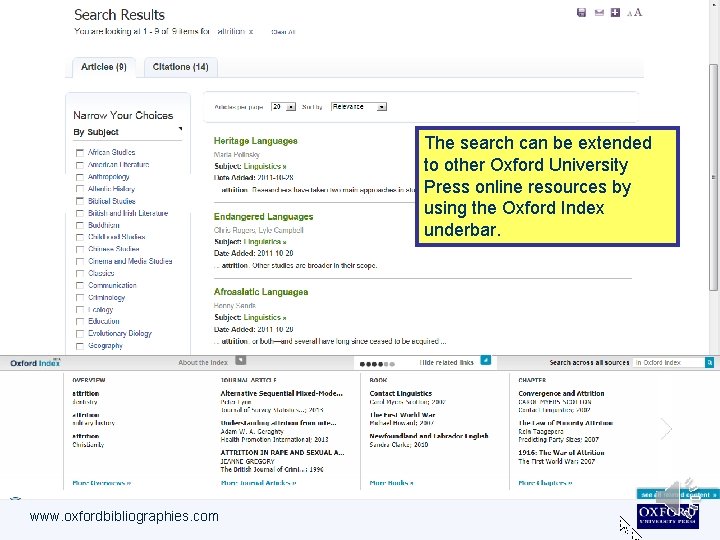
Task: Open ATTRITION IN RAPE AND SEXUAL A... article
Action: [x=282, y=453]
